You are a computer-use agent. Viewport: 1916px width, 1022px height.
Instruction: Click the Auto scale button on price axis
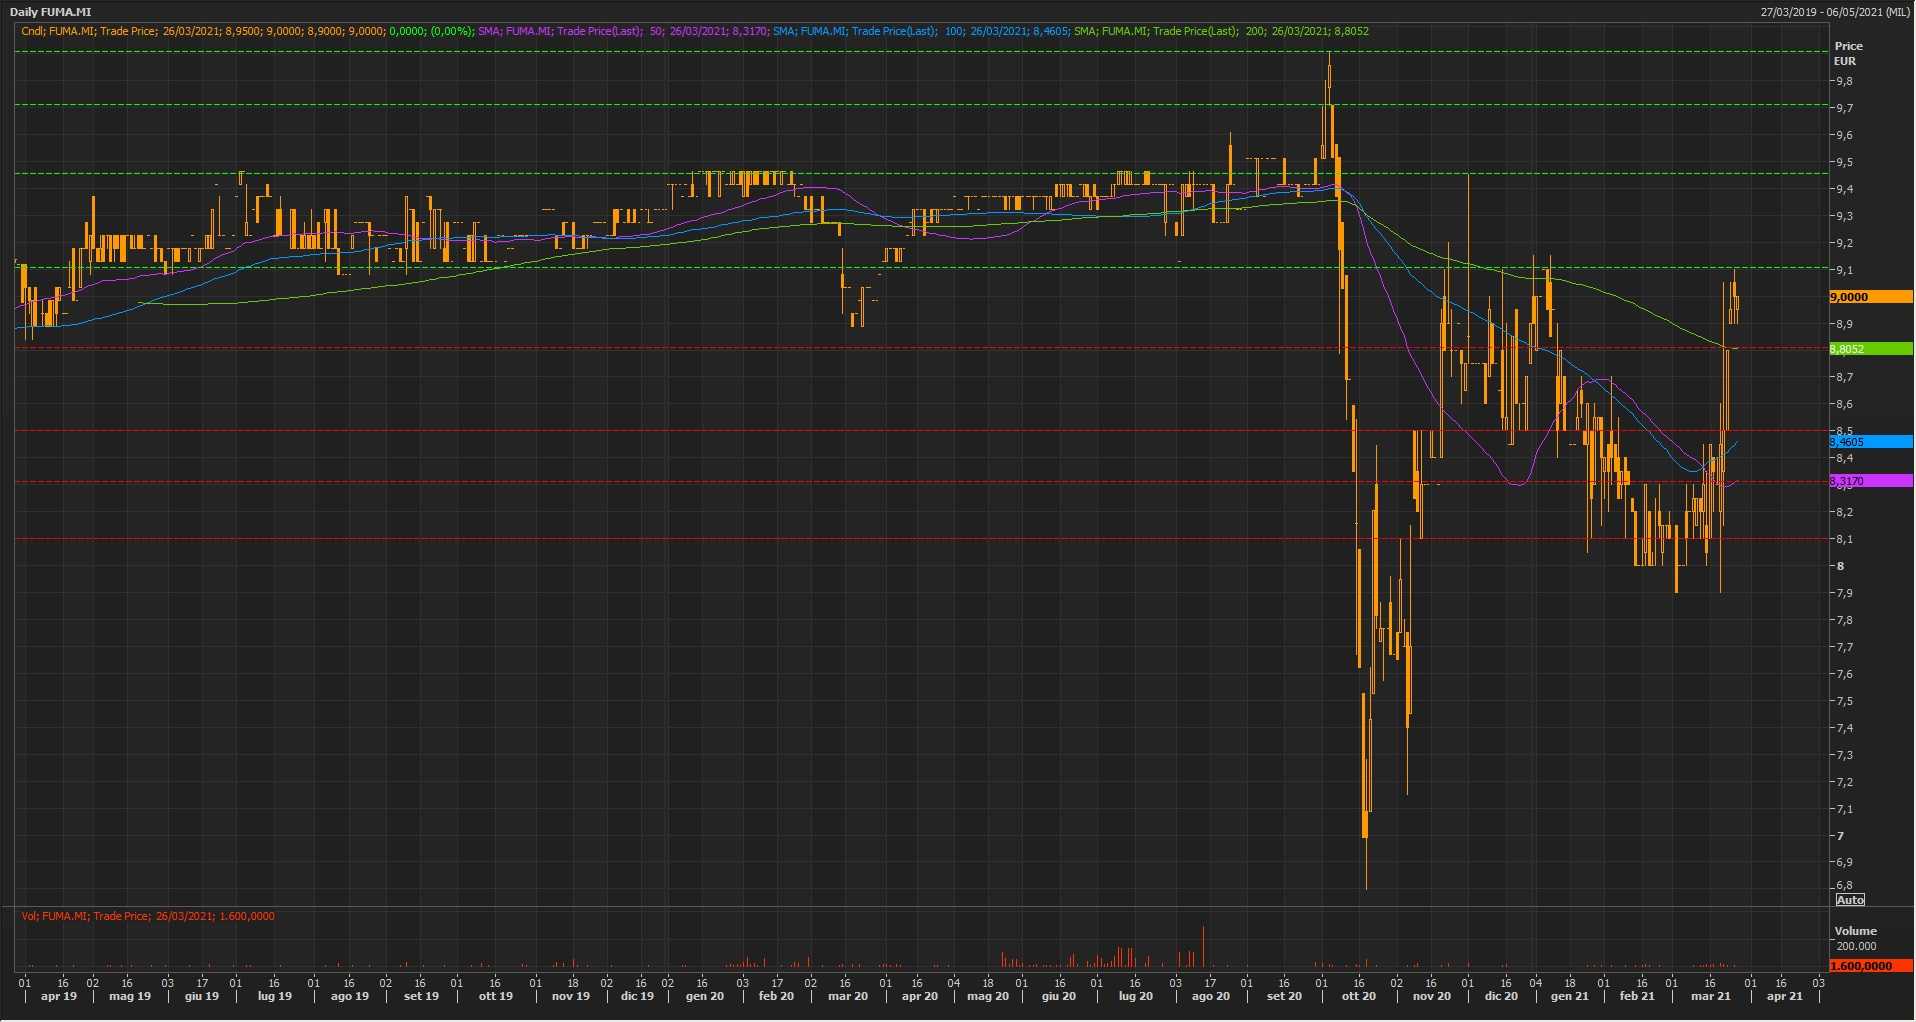click(x=1850, y=900)
